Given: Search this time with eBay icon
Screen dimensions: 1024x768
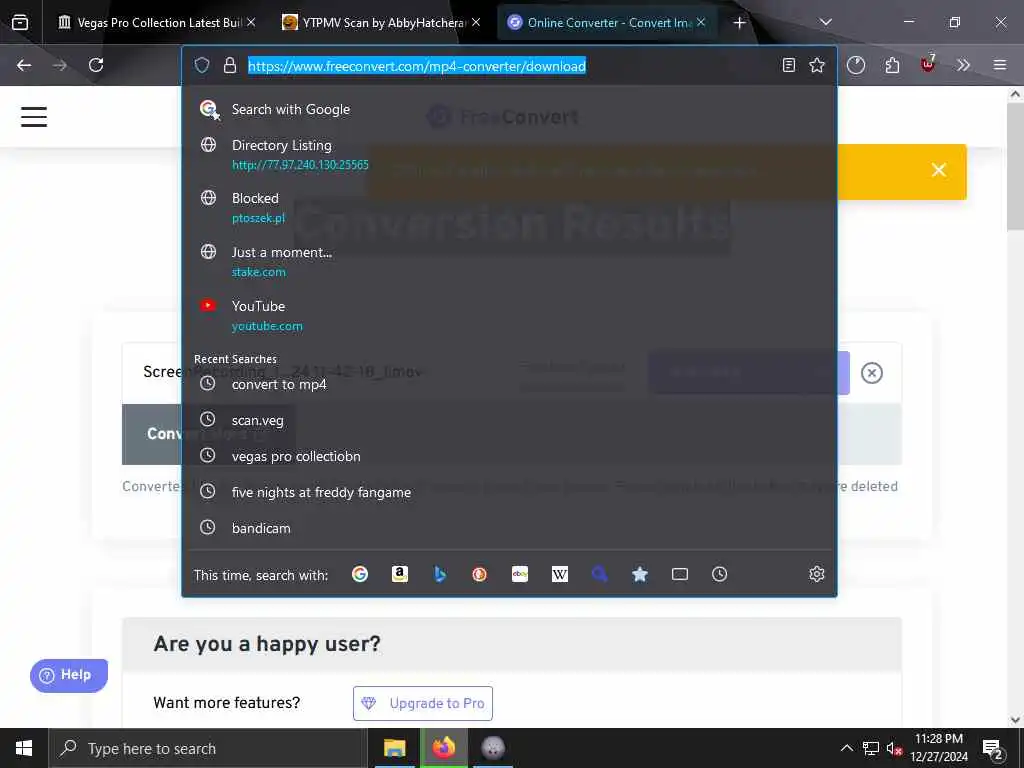Looking at the screenshot, I should click(520, 574).
